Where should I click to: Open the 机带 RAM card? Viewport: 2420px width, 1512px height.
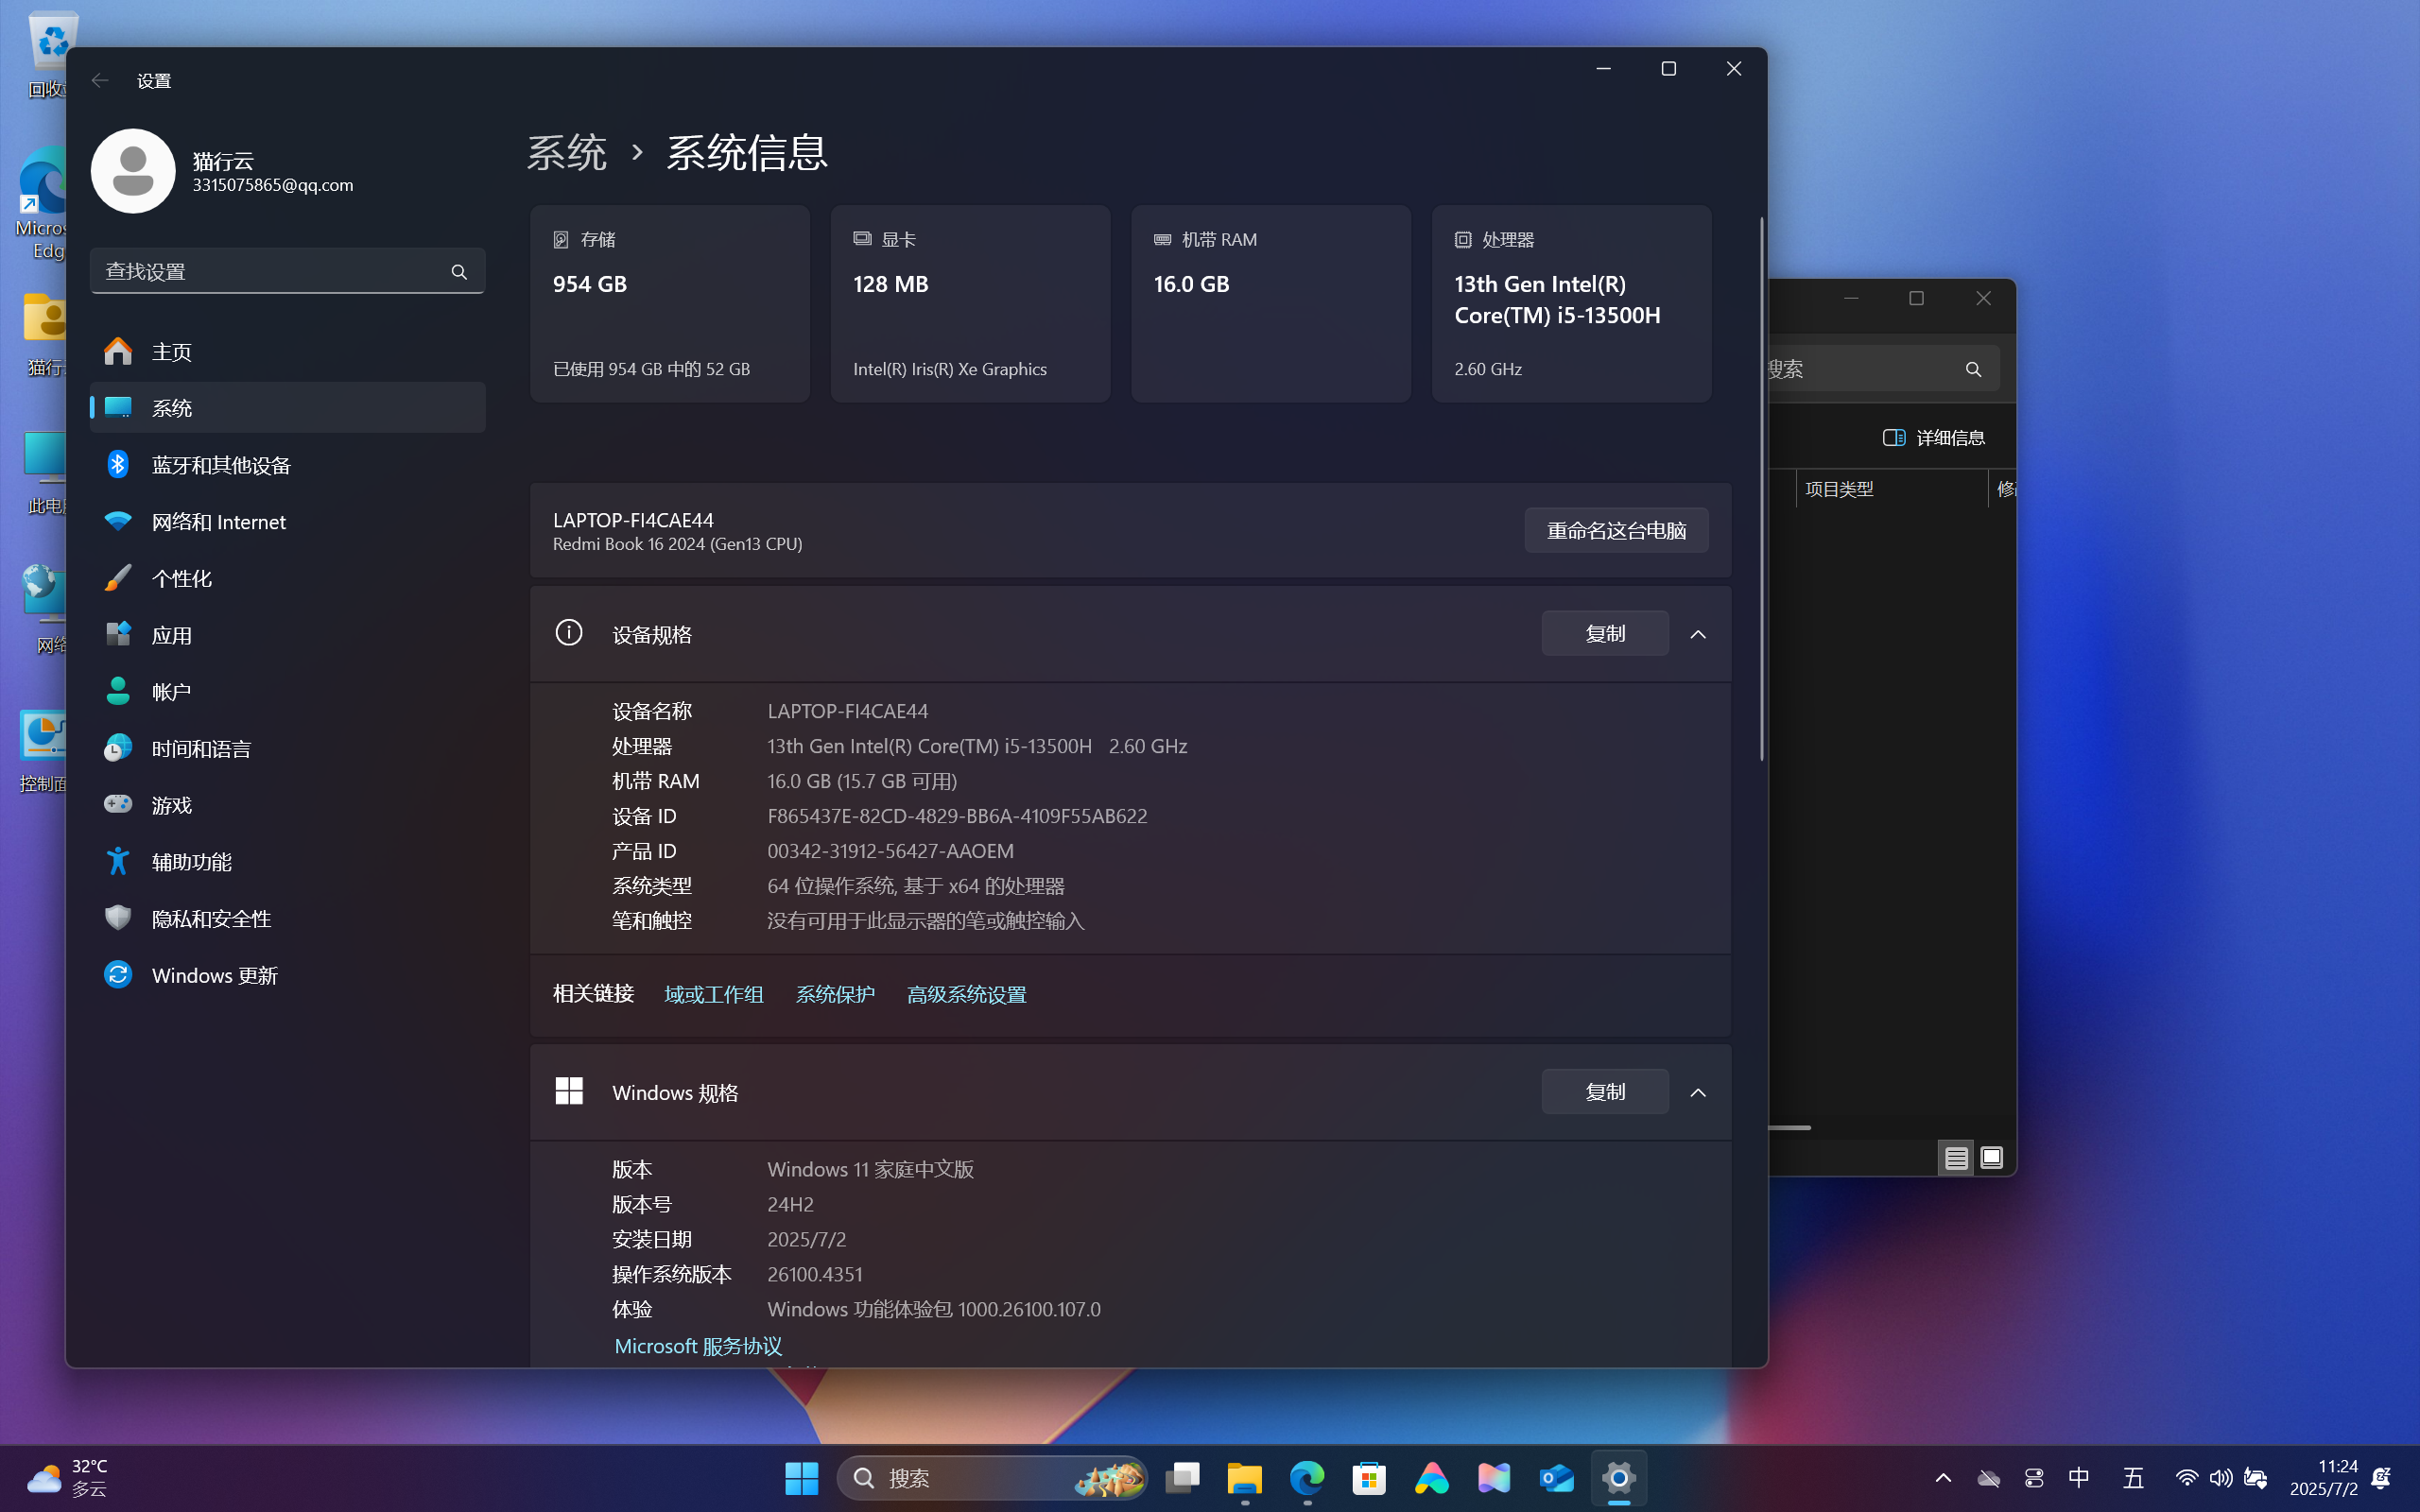pos(1271,304)
